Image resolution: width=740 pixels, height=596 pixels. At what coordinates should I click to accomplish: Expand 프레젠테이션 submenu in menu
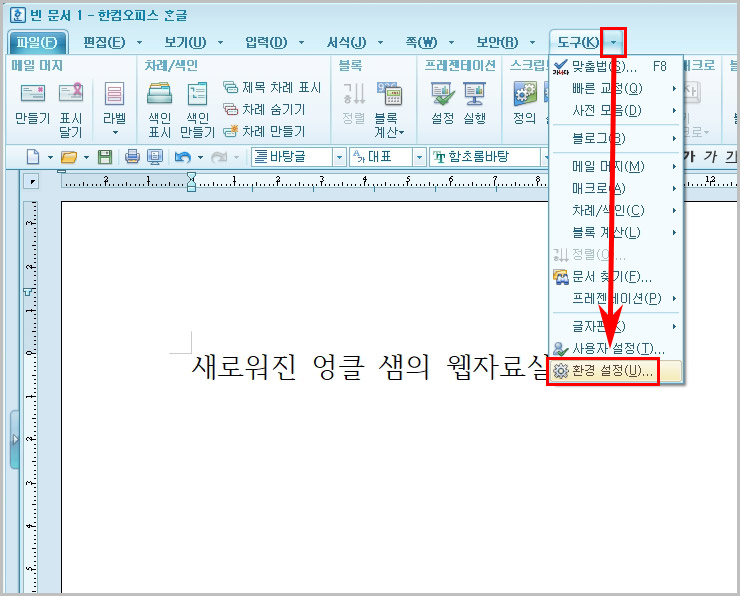(616, 299)
